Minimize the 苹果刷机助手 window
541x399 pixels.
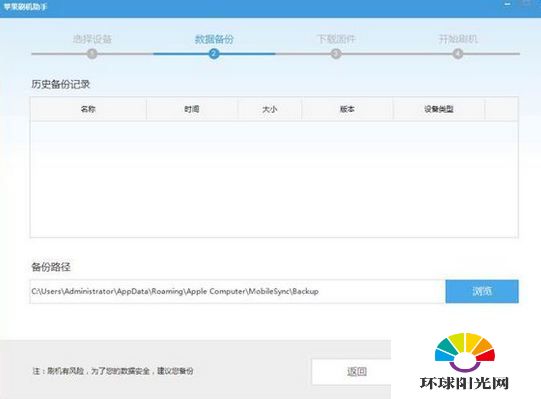508,4
